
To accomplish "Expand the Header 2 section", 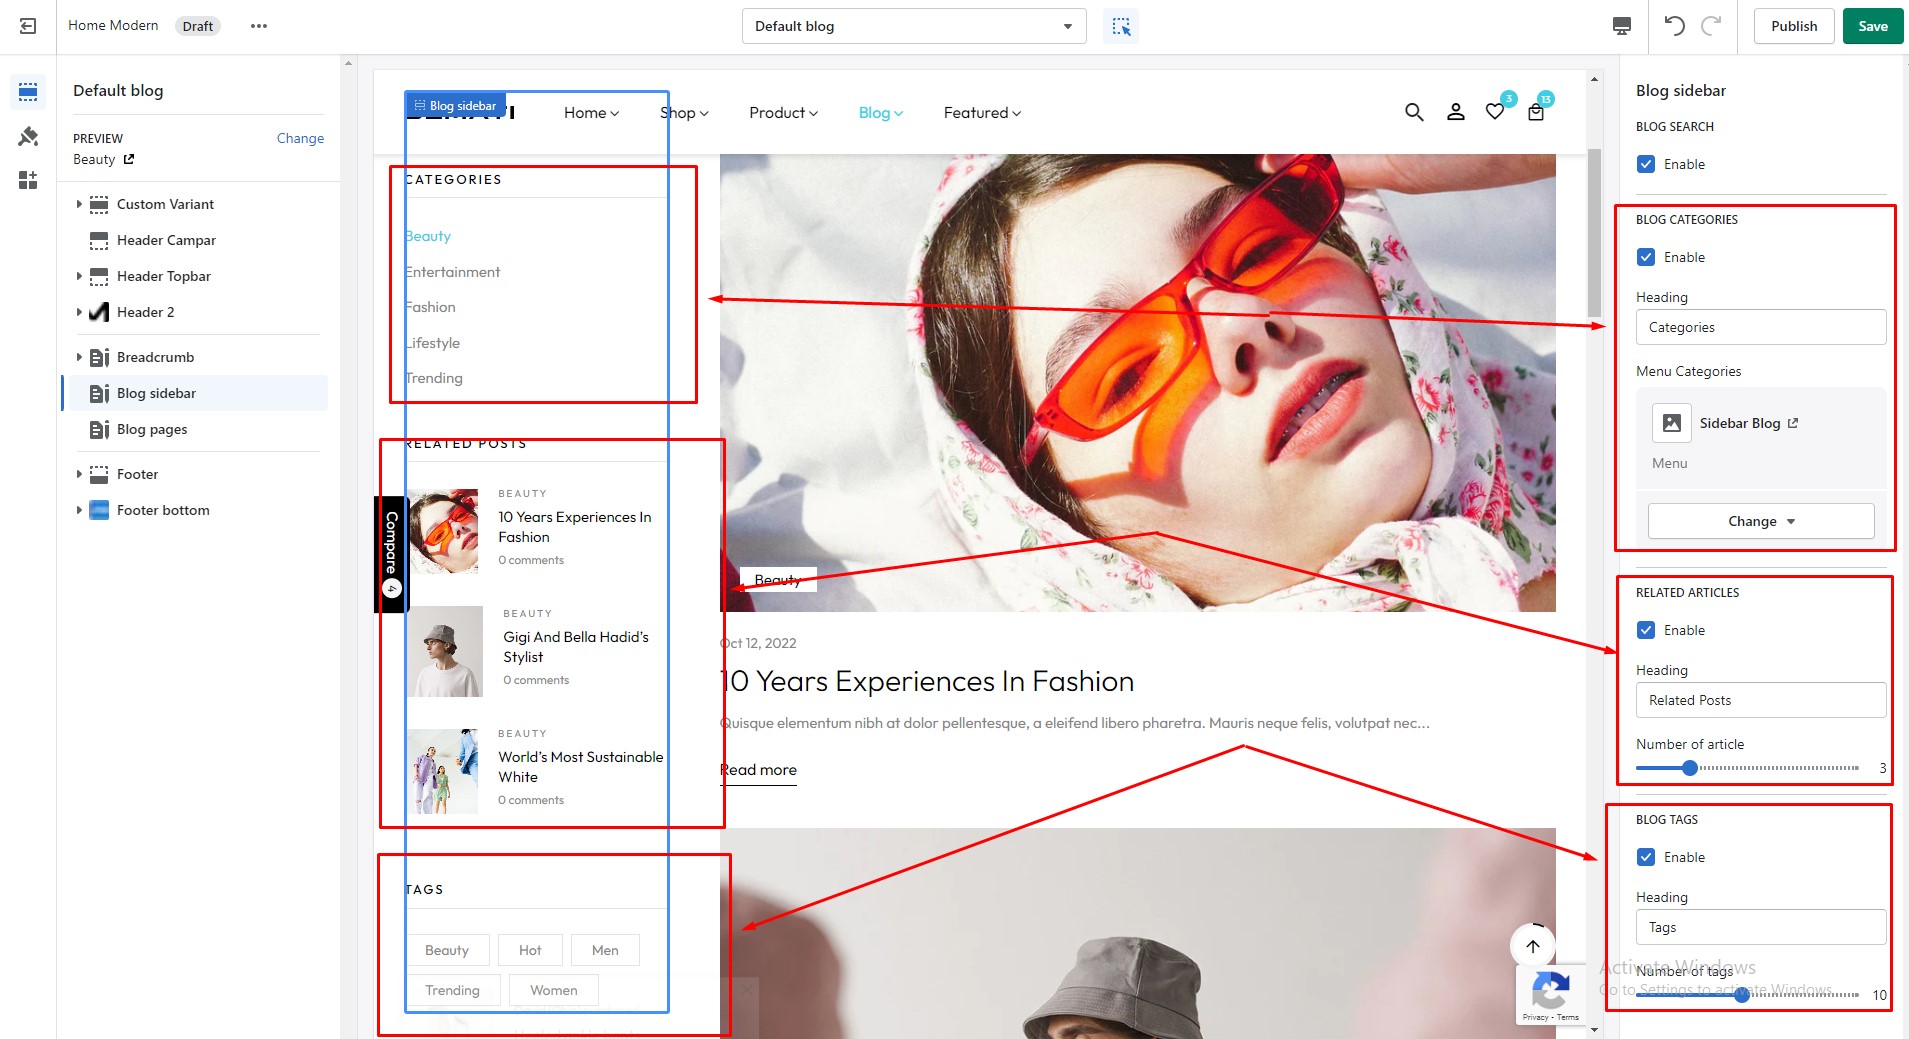I will pos(79,312).
